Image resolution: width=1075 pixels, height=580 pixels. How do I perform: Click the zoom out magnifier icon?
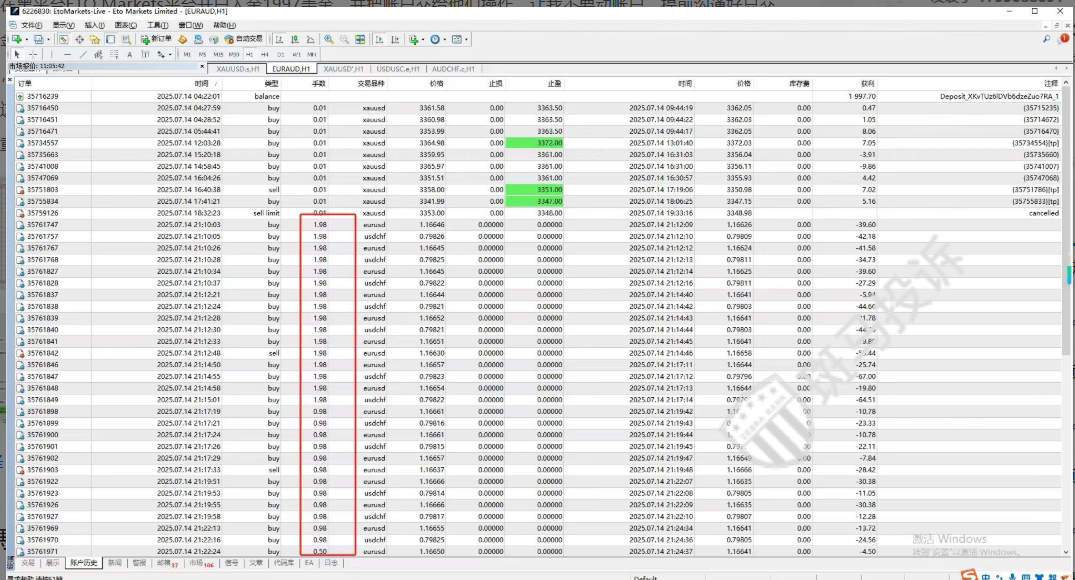pyautogui.click(x=345, y=39)
